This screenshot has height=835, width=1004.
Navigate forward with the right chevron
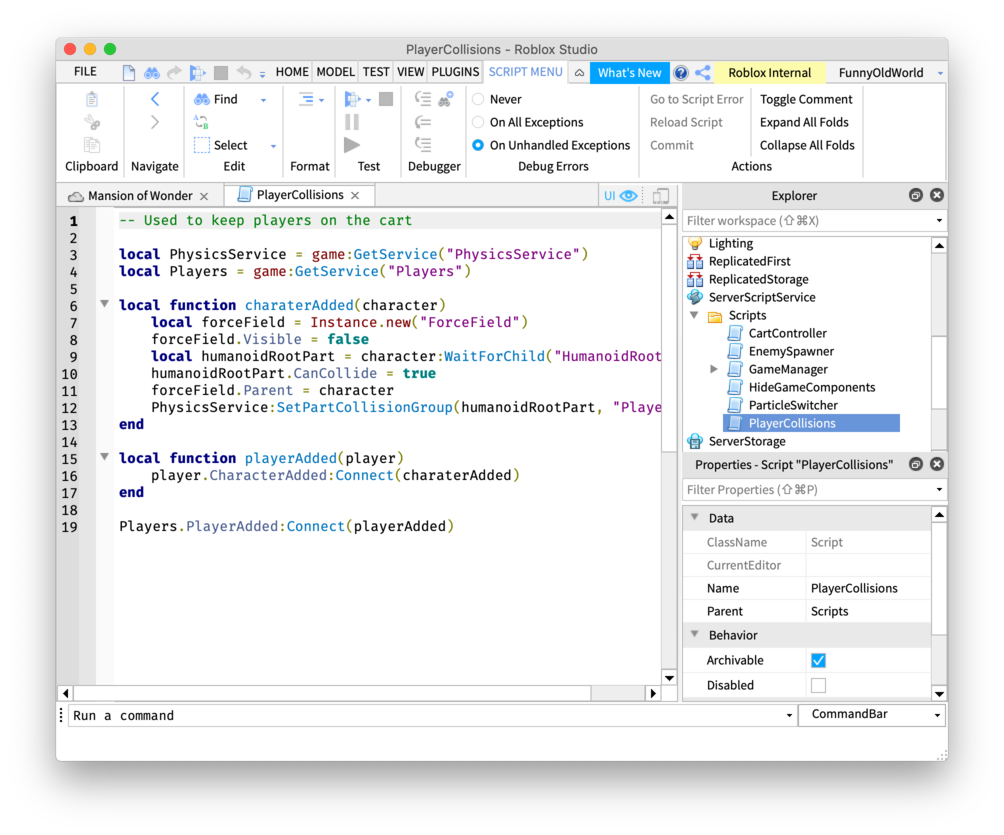(x=155, y=122)
